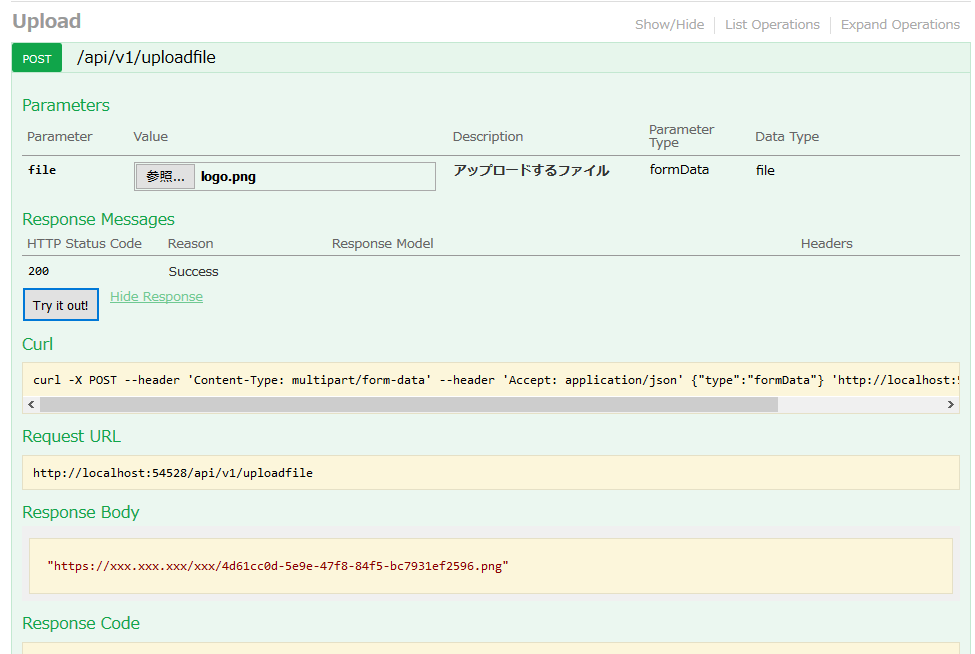
Task: Click the Data Type column header
Action: tap(787, 137)
